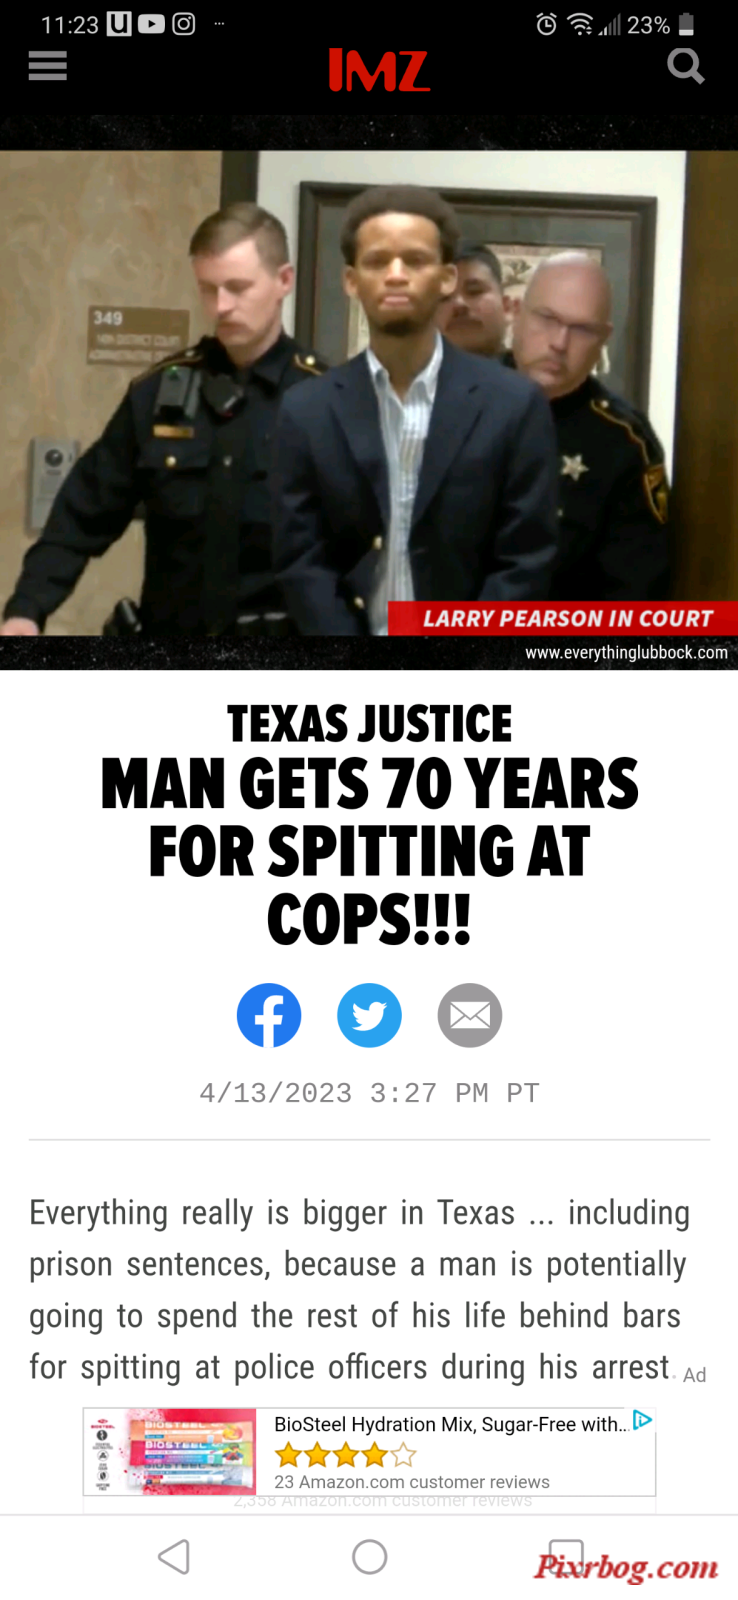Tap the Android back button

(174, 1556)
